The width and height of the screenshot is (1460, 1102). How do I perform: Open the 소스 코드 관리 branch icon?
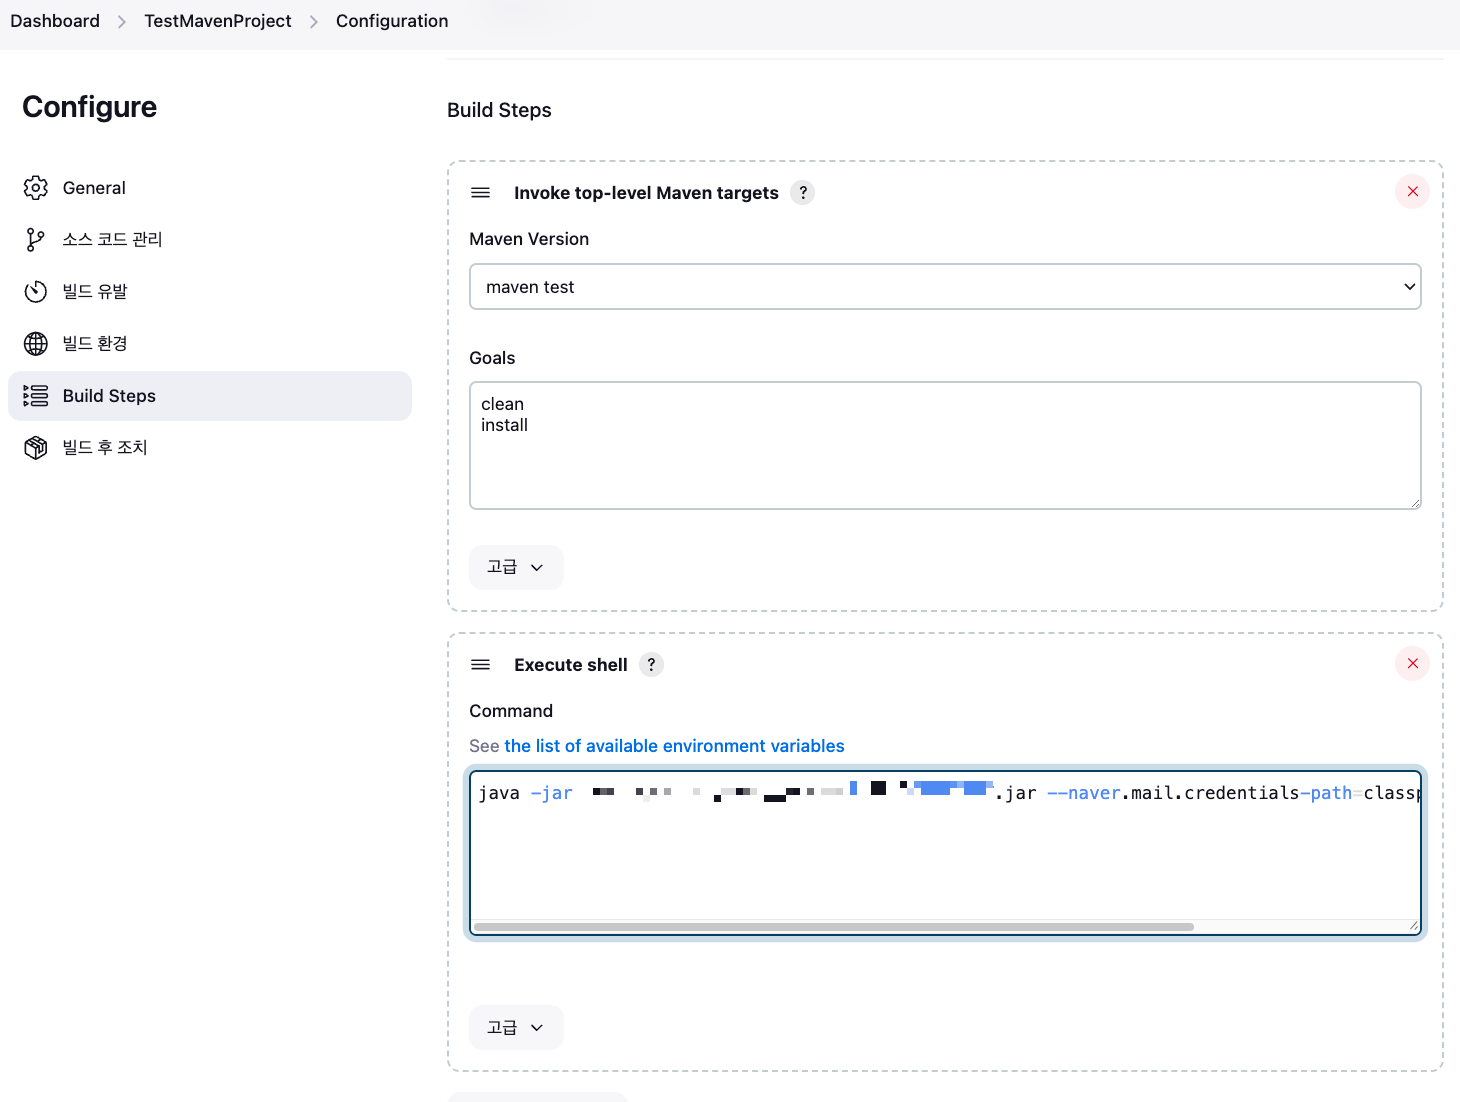[36, 239]
